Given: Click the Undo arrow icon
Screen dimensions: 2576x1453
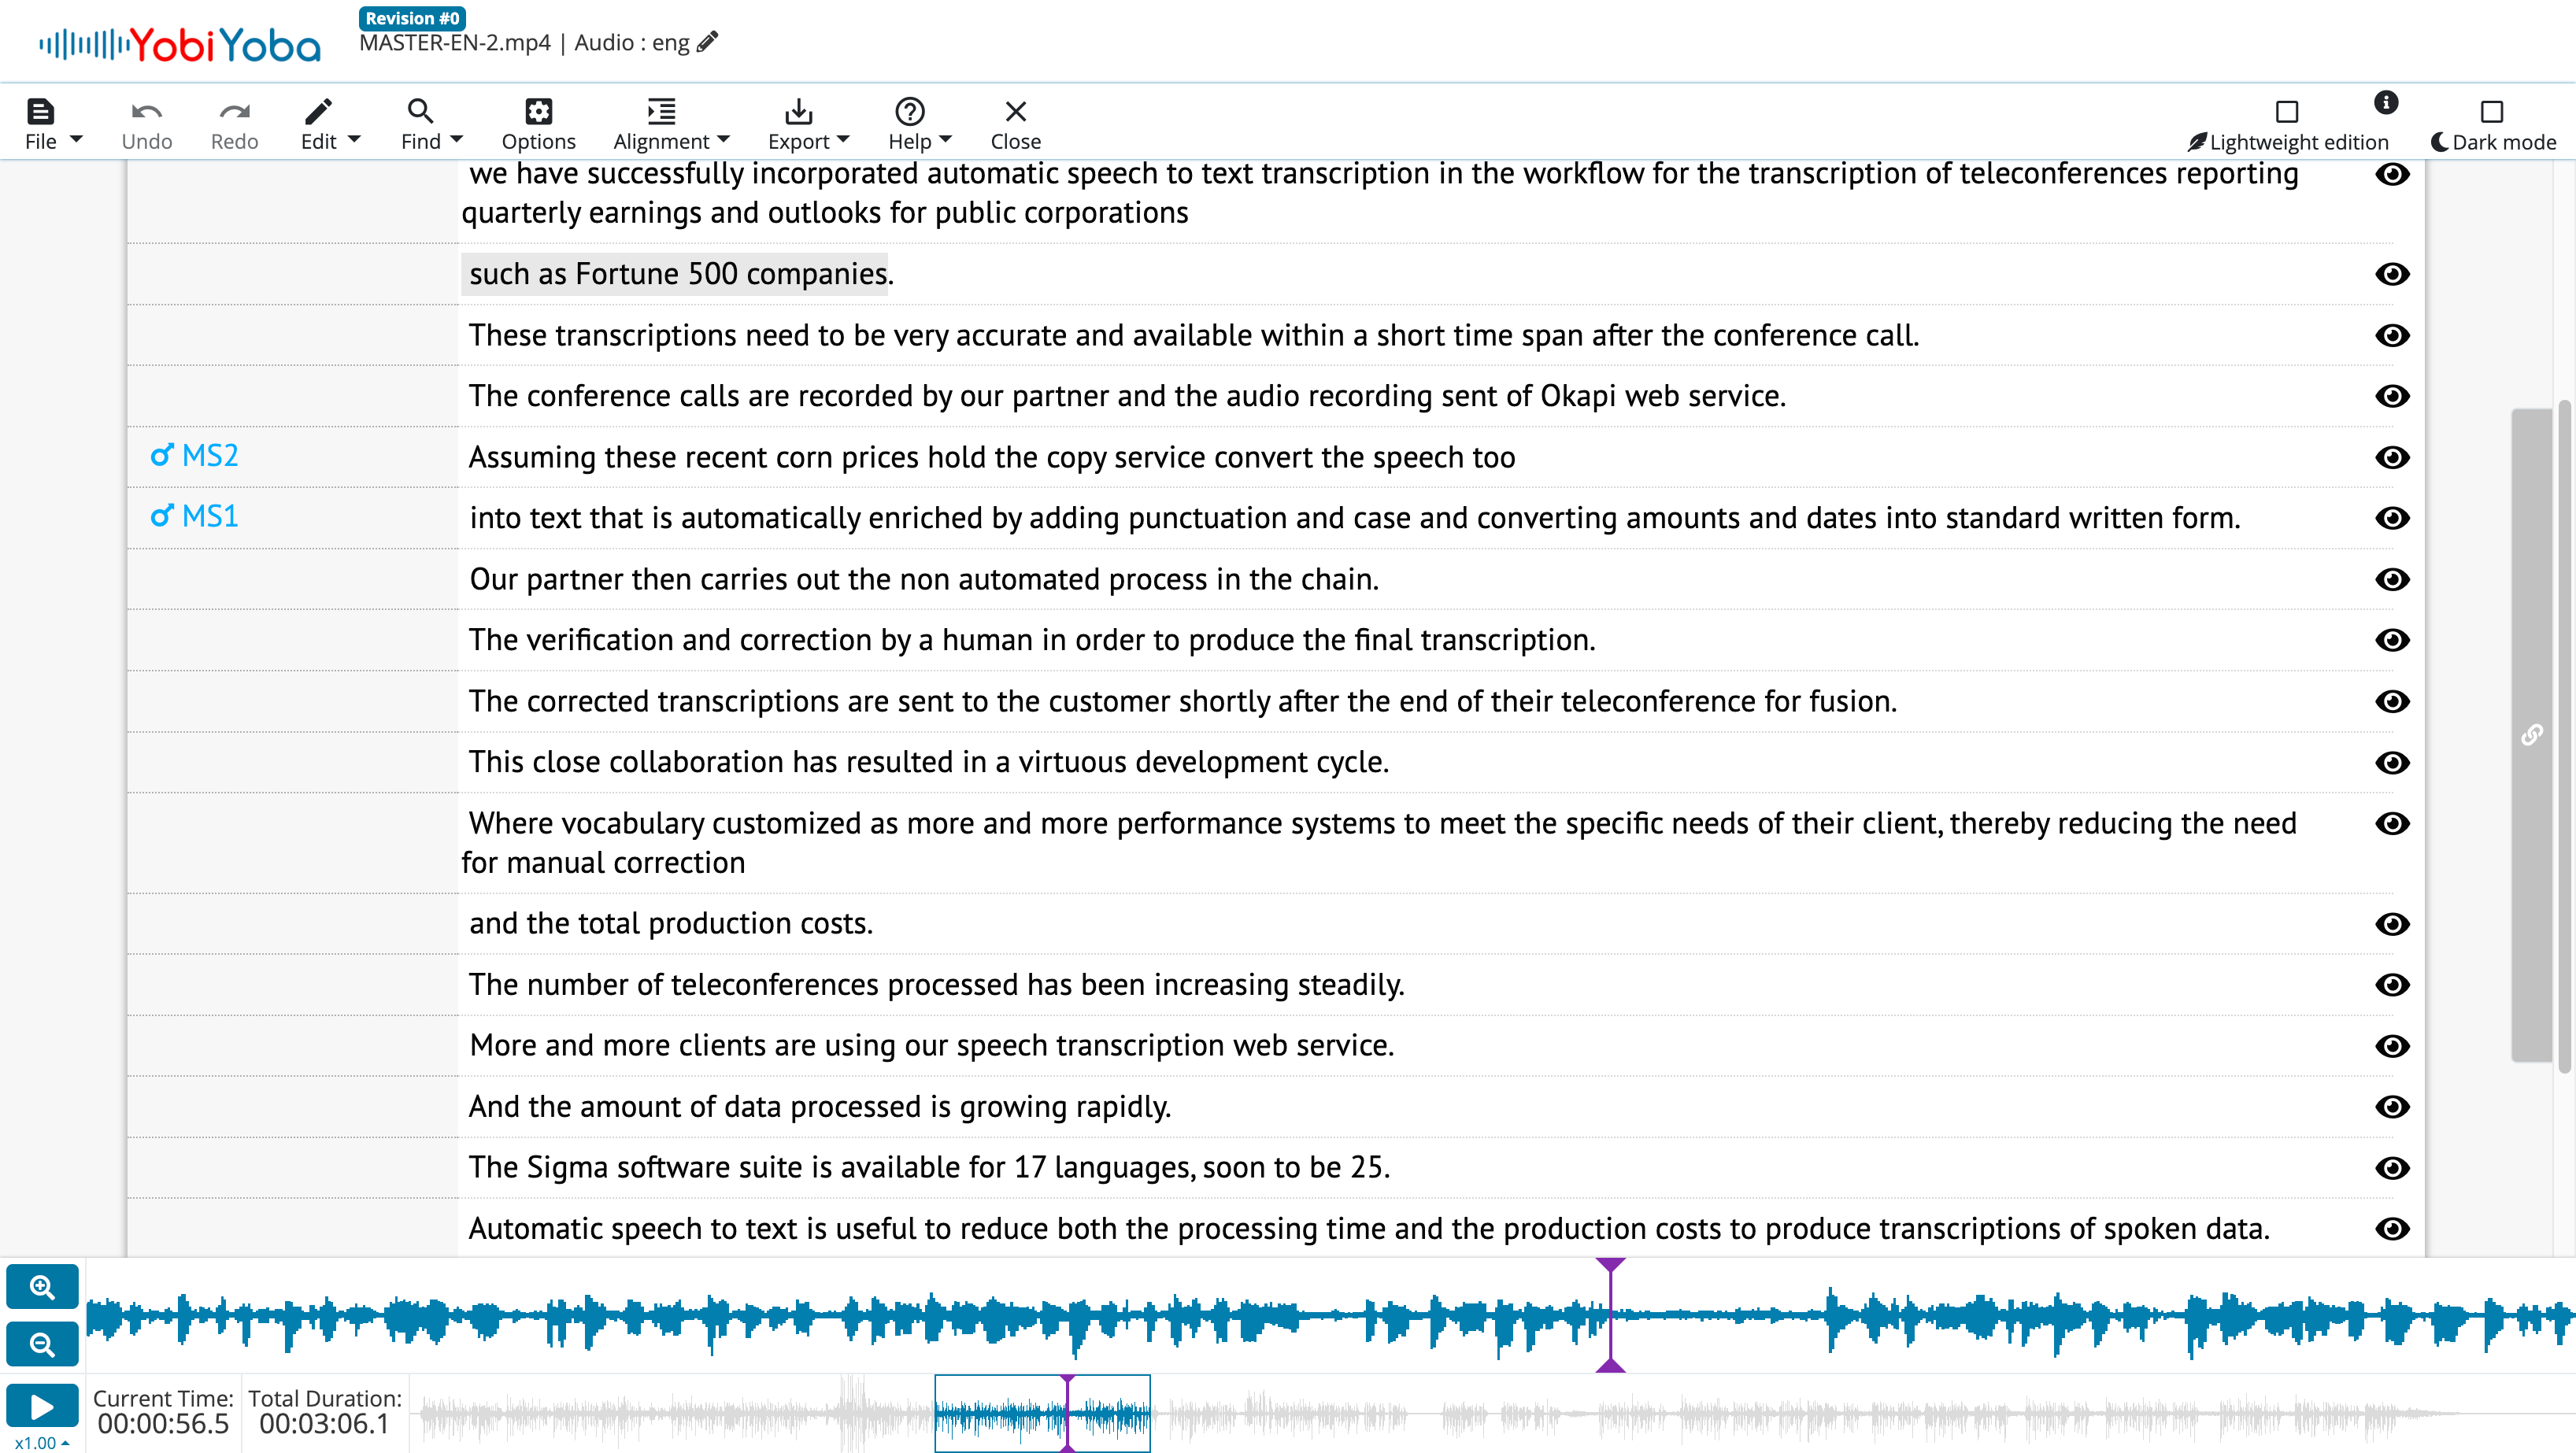Looking at the screenshot, I should (x=147, y=112).
